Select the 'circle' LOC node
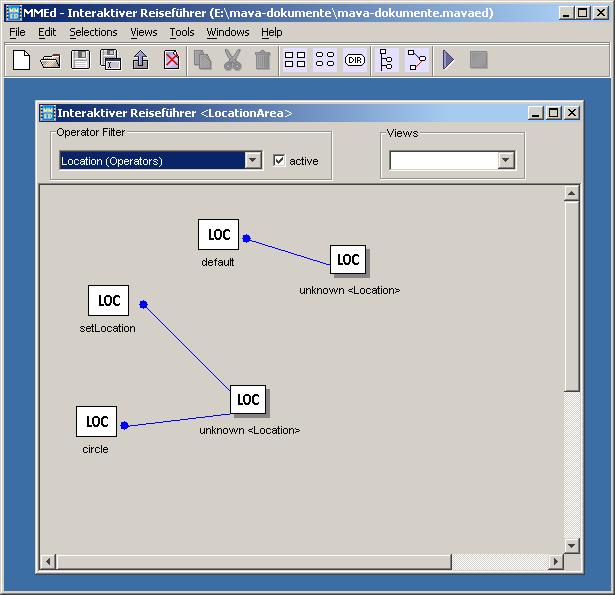 tap(96, 421)
